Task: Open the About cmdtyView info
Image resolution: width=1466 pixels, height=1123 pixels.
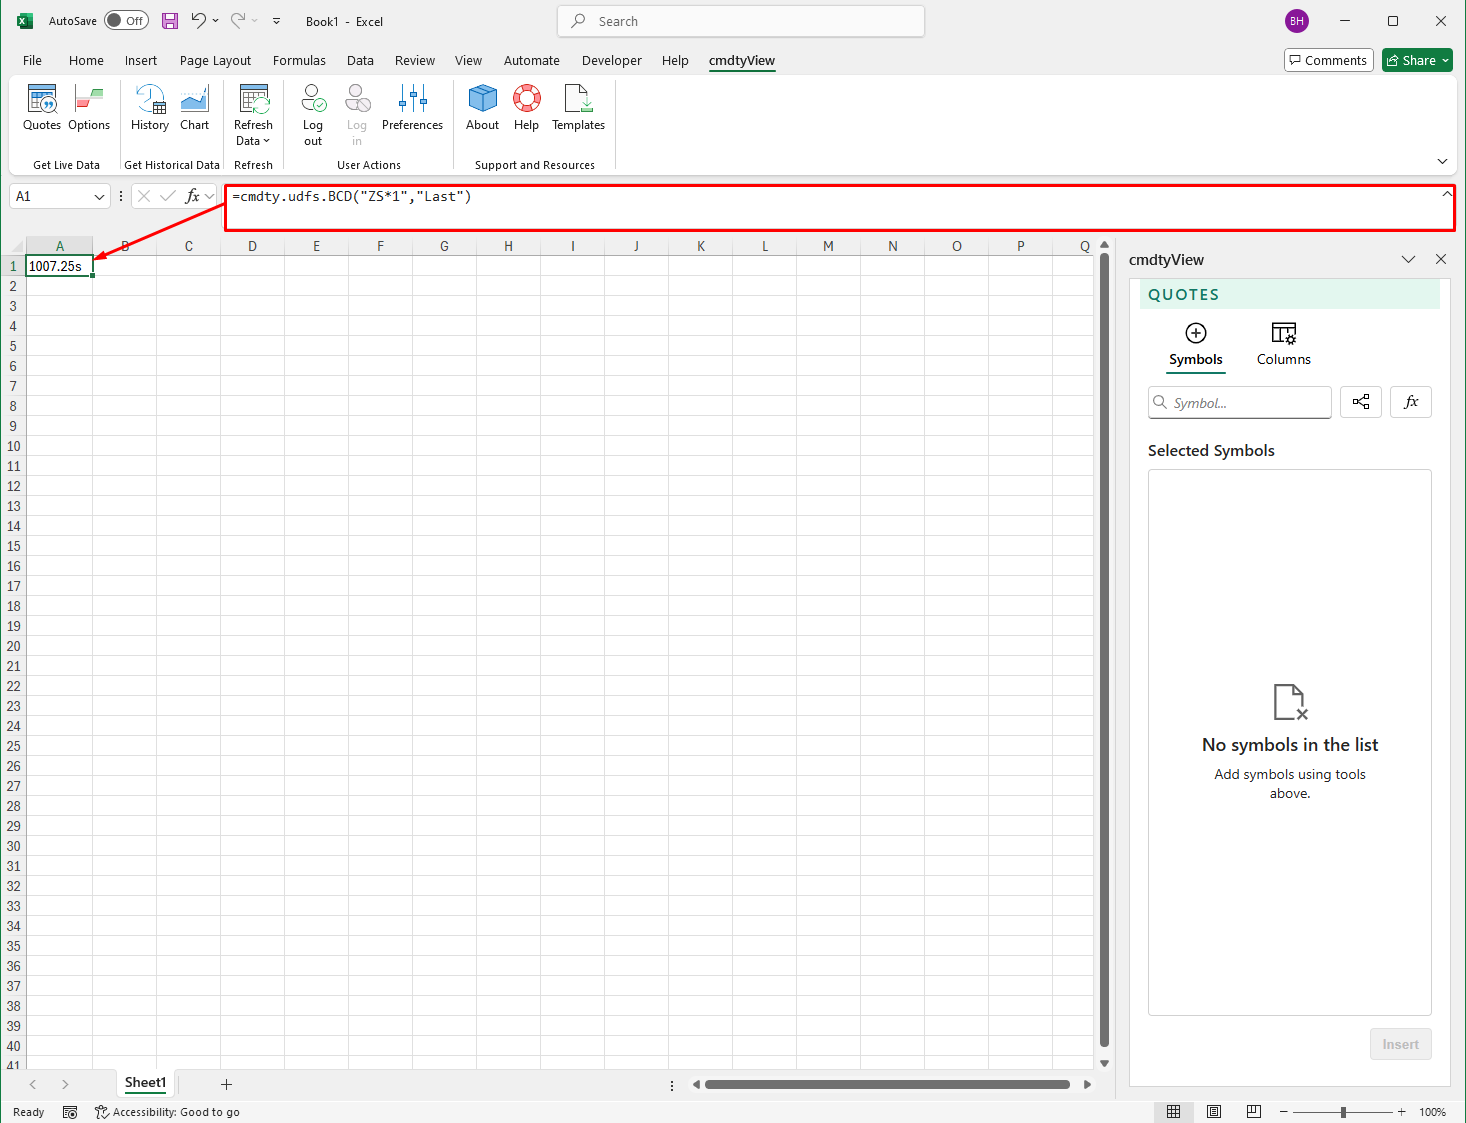Action: pyautogui.click(x=482, y=108)
